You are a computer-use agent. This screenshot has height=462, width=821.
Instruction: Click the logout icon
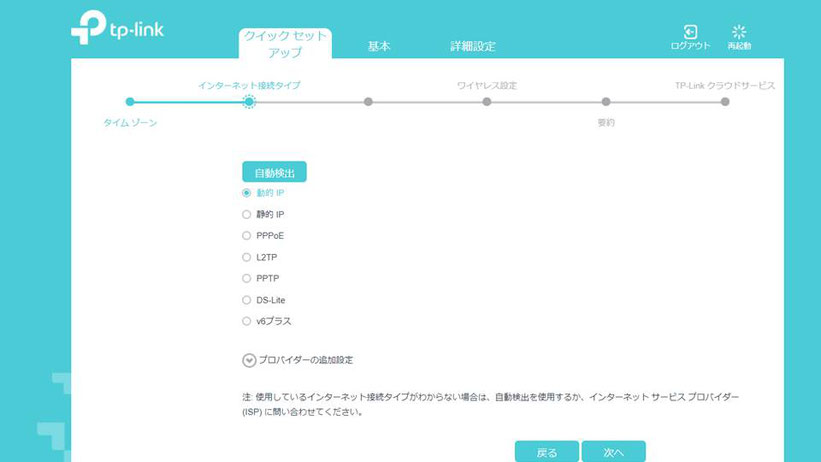point(690,31)
